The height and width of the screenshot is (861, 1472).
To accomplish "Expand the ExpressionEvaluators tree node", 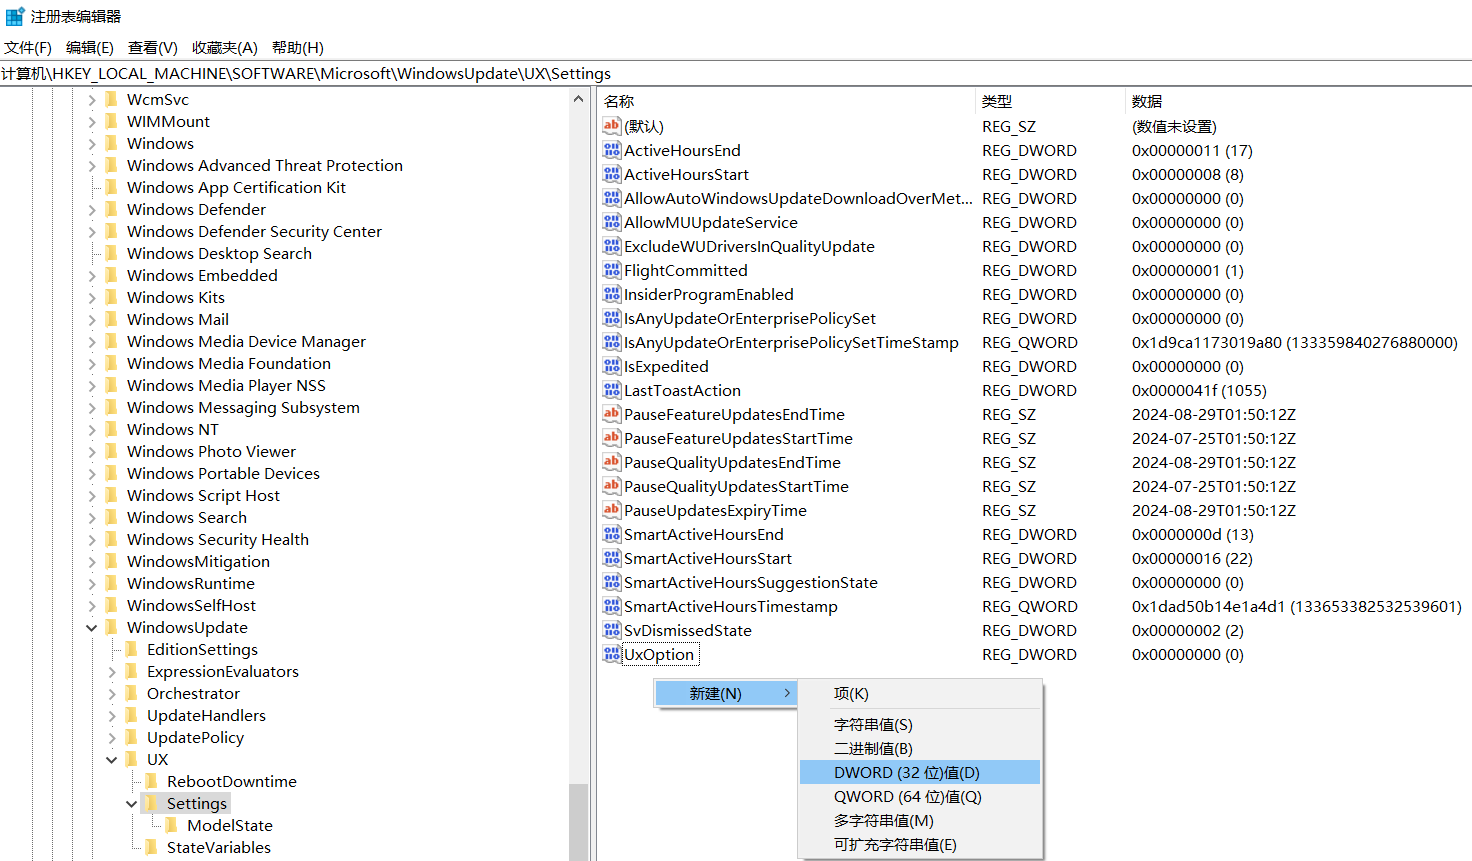I will (x=112, y=672).
